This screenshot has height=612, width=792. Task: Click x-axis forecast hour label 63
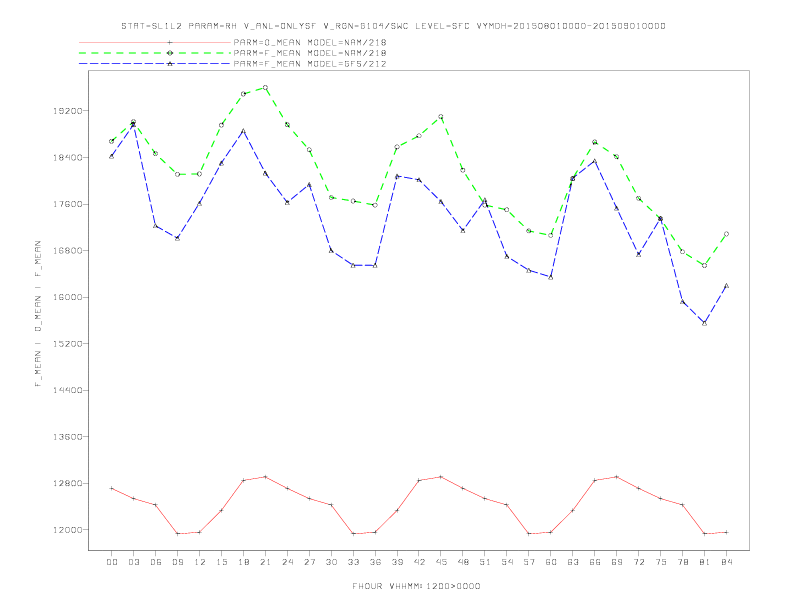click(573, 562)
